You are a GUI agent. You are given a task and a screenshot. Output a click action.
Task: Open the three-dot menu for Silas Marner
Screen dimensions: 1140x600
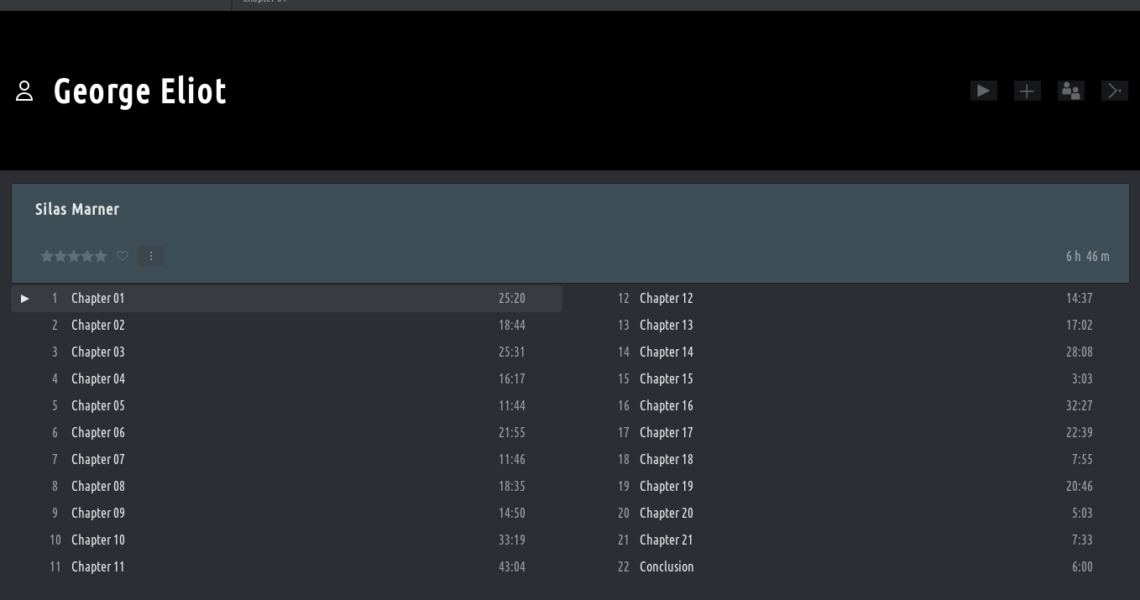[x=151, y=256]
